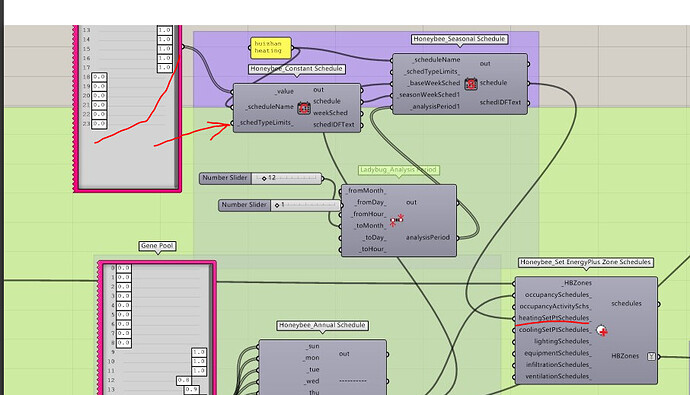Select the Gene Pool label tag
Viewport: 690px width, 395px height.
[158, 246]
